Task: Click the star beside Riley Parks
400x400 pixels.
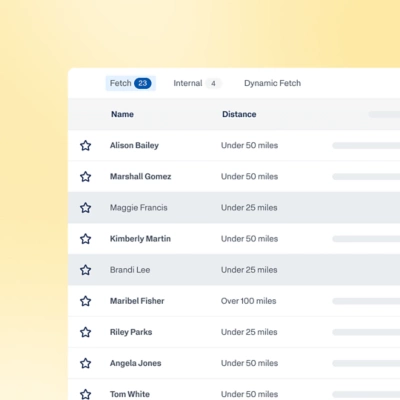Action: tap(86, 332)
